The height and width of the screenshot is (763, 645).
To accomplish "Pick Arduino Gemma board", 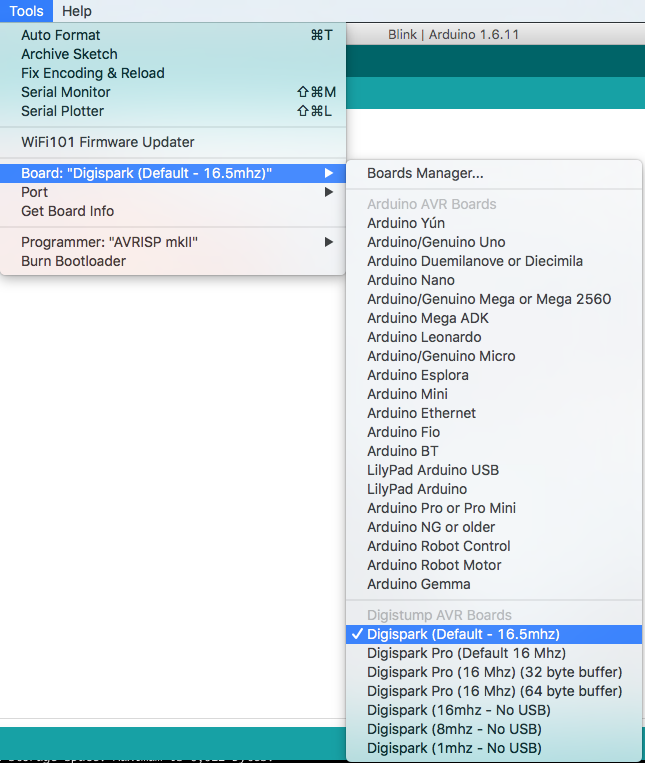I will pos(494,584).
